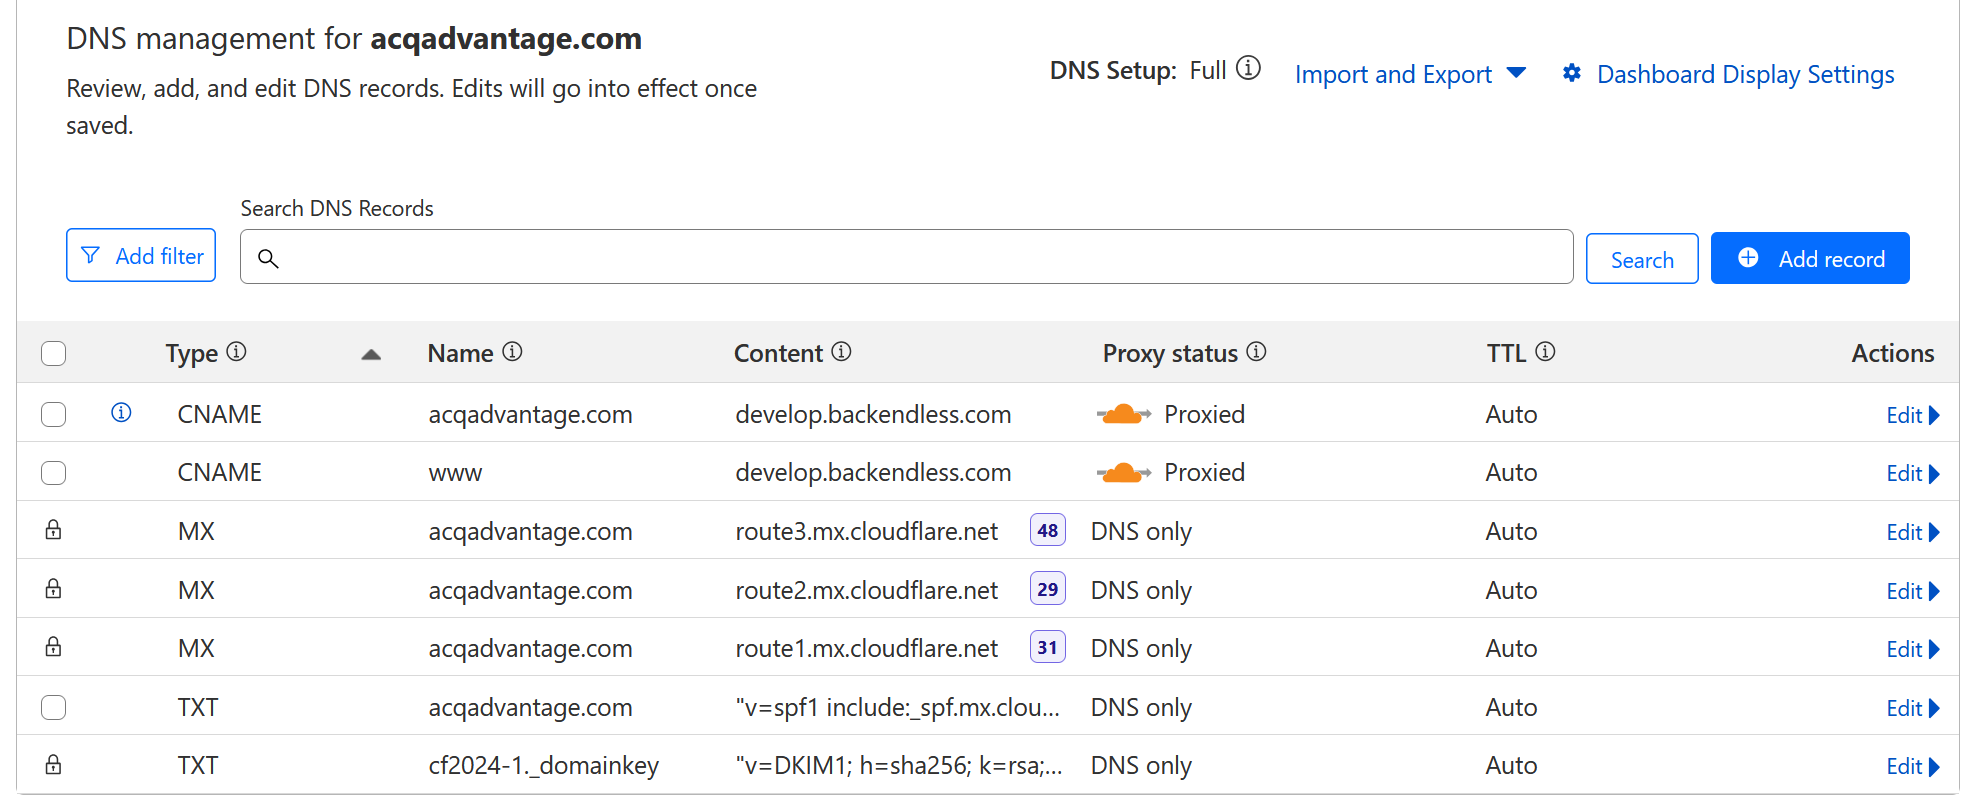Click the magnifier icon in search box
This screenshot has width=1981, height=810.
(268, 258)
